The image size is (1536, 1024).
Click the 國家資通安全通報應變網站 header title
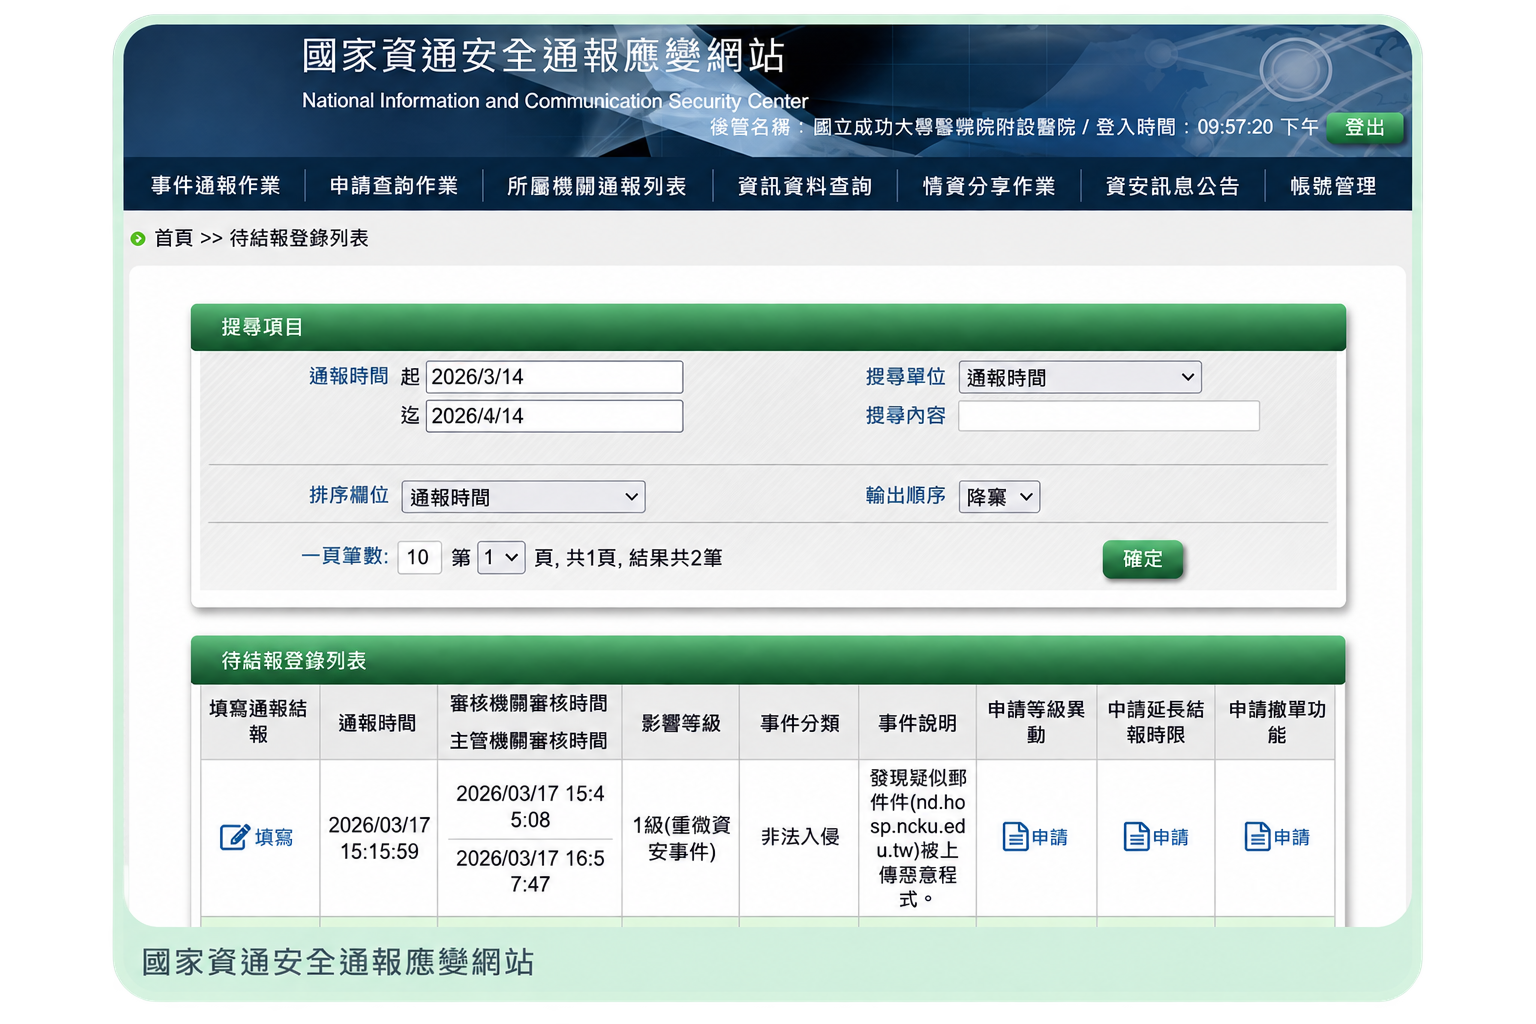(544, 56)
